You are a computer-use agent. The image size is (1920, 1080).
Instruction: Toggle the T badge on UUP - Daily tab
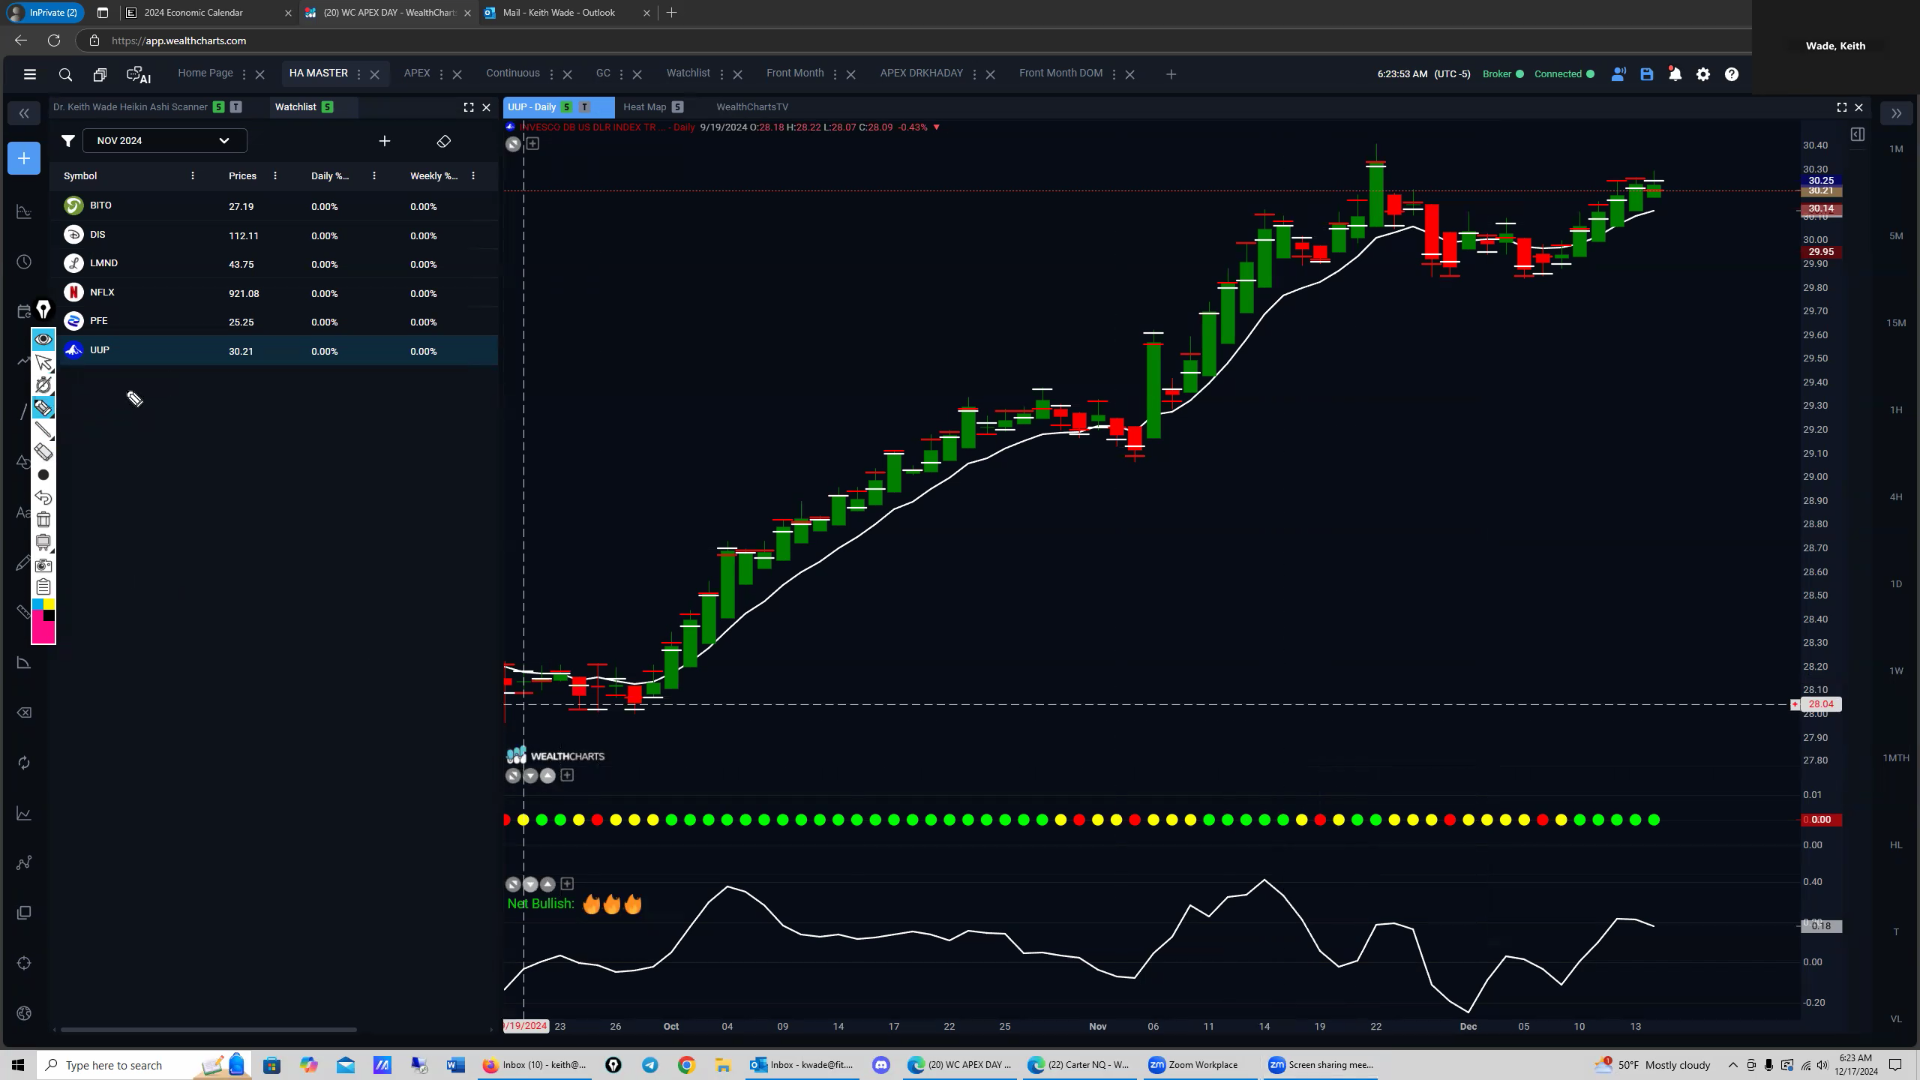point(585,107)
